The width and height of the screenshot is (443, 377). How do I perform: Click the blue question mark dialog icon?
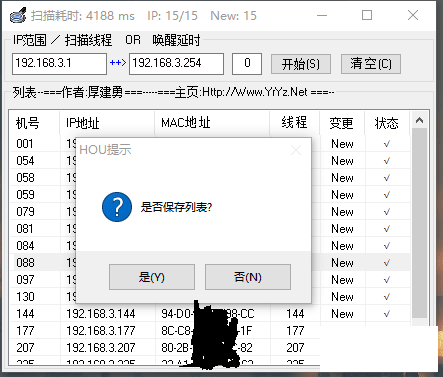point(117,207)
